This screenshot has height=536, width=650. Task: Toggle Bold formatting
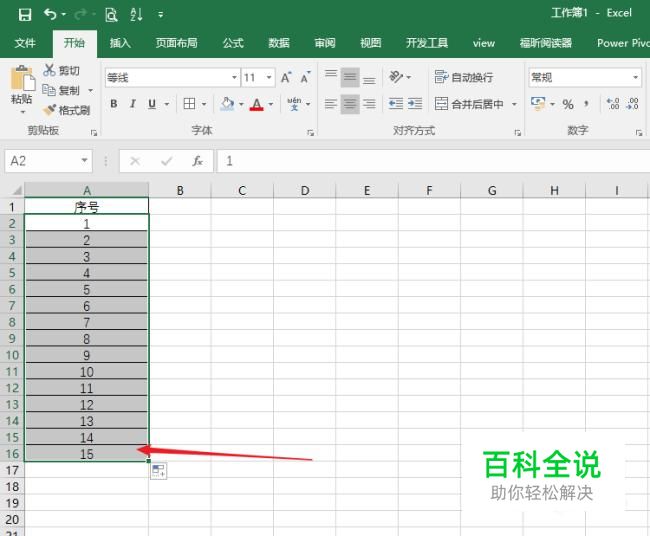[x=114, y=104]
